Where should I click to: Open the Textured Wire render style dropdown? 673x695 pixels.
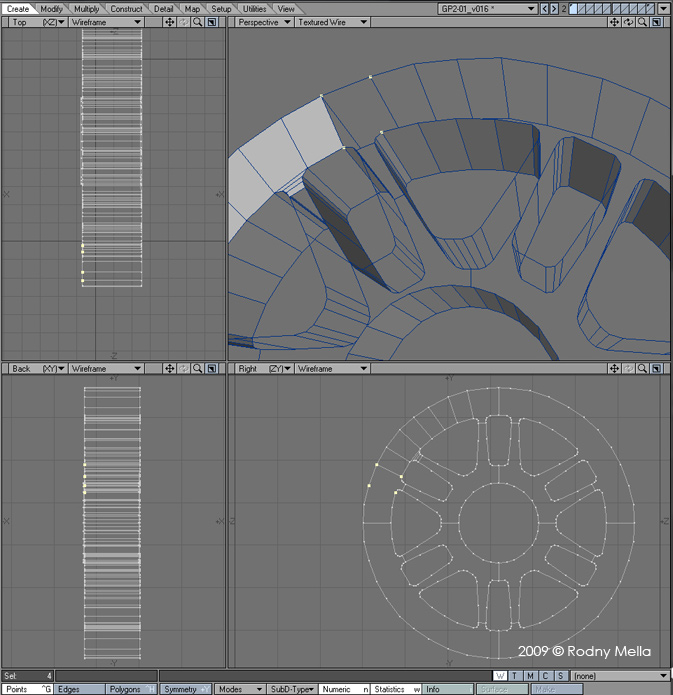pos(330,22)
